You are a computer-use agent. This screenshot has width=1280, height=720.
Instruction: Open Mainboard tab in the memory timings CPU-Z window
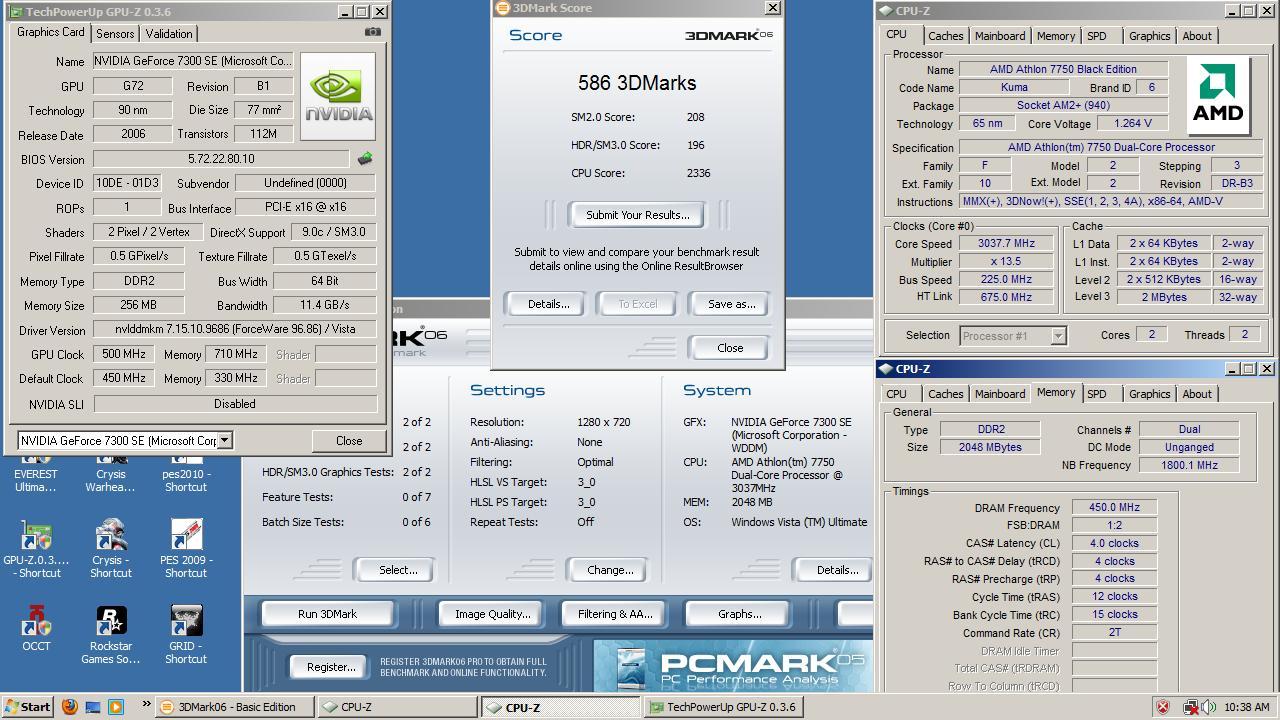coord(1000,394)
